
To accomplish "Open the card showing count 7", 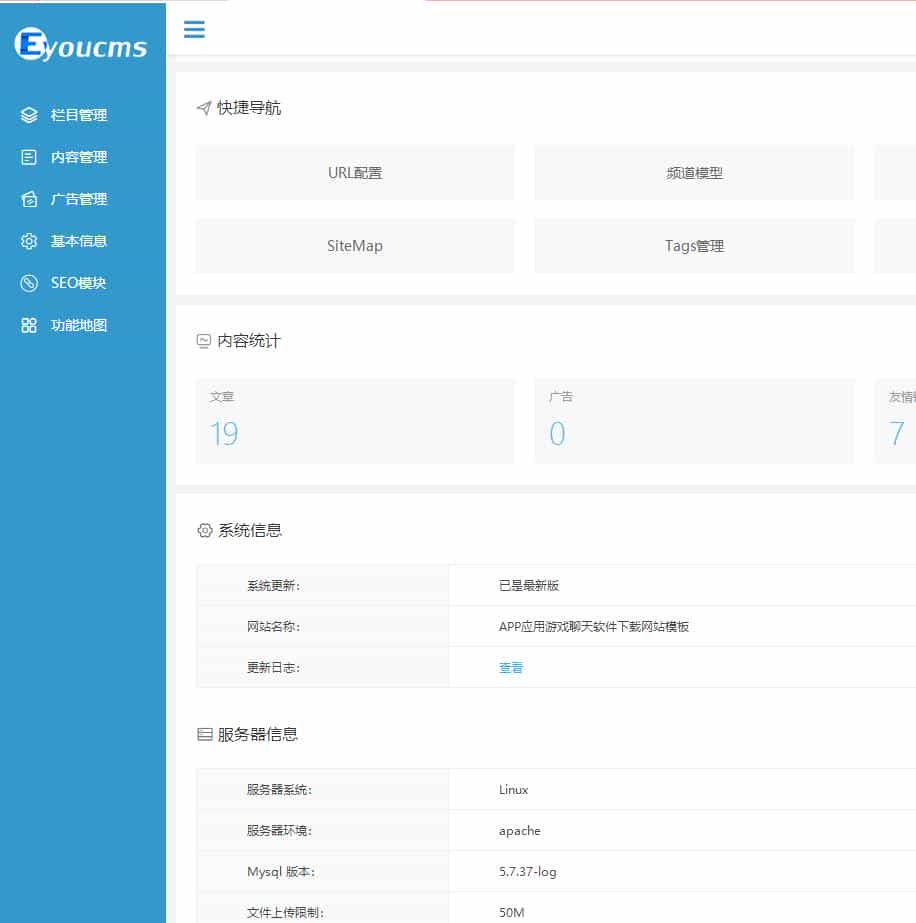I will coord(895,421).
